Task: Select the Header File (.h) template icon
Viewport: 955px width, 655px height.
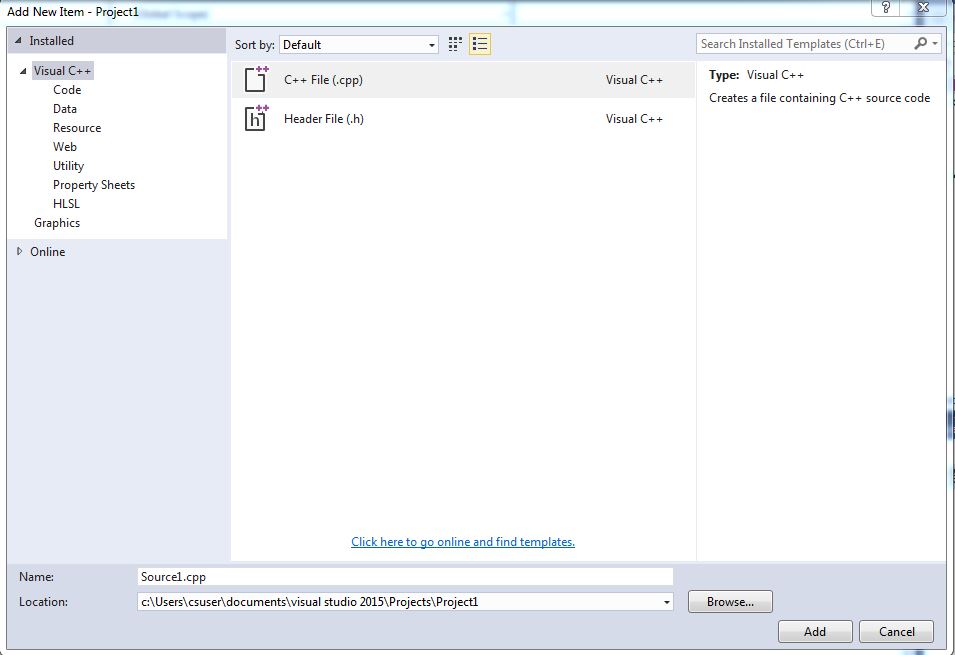Action: tap(256, 119)
